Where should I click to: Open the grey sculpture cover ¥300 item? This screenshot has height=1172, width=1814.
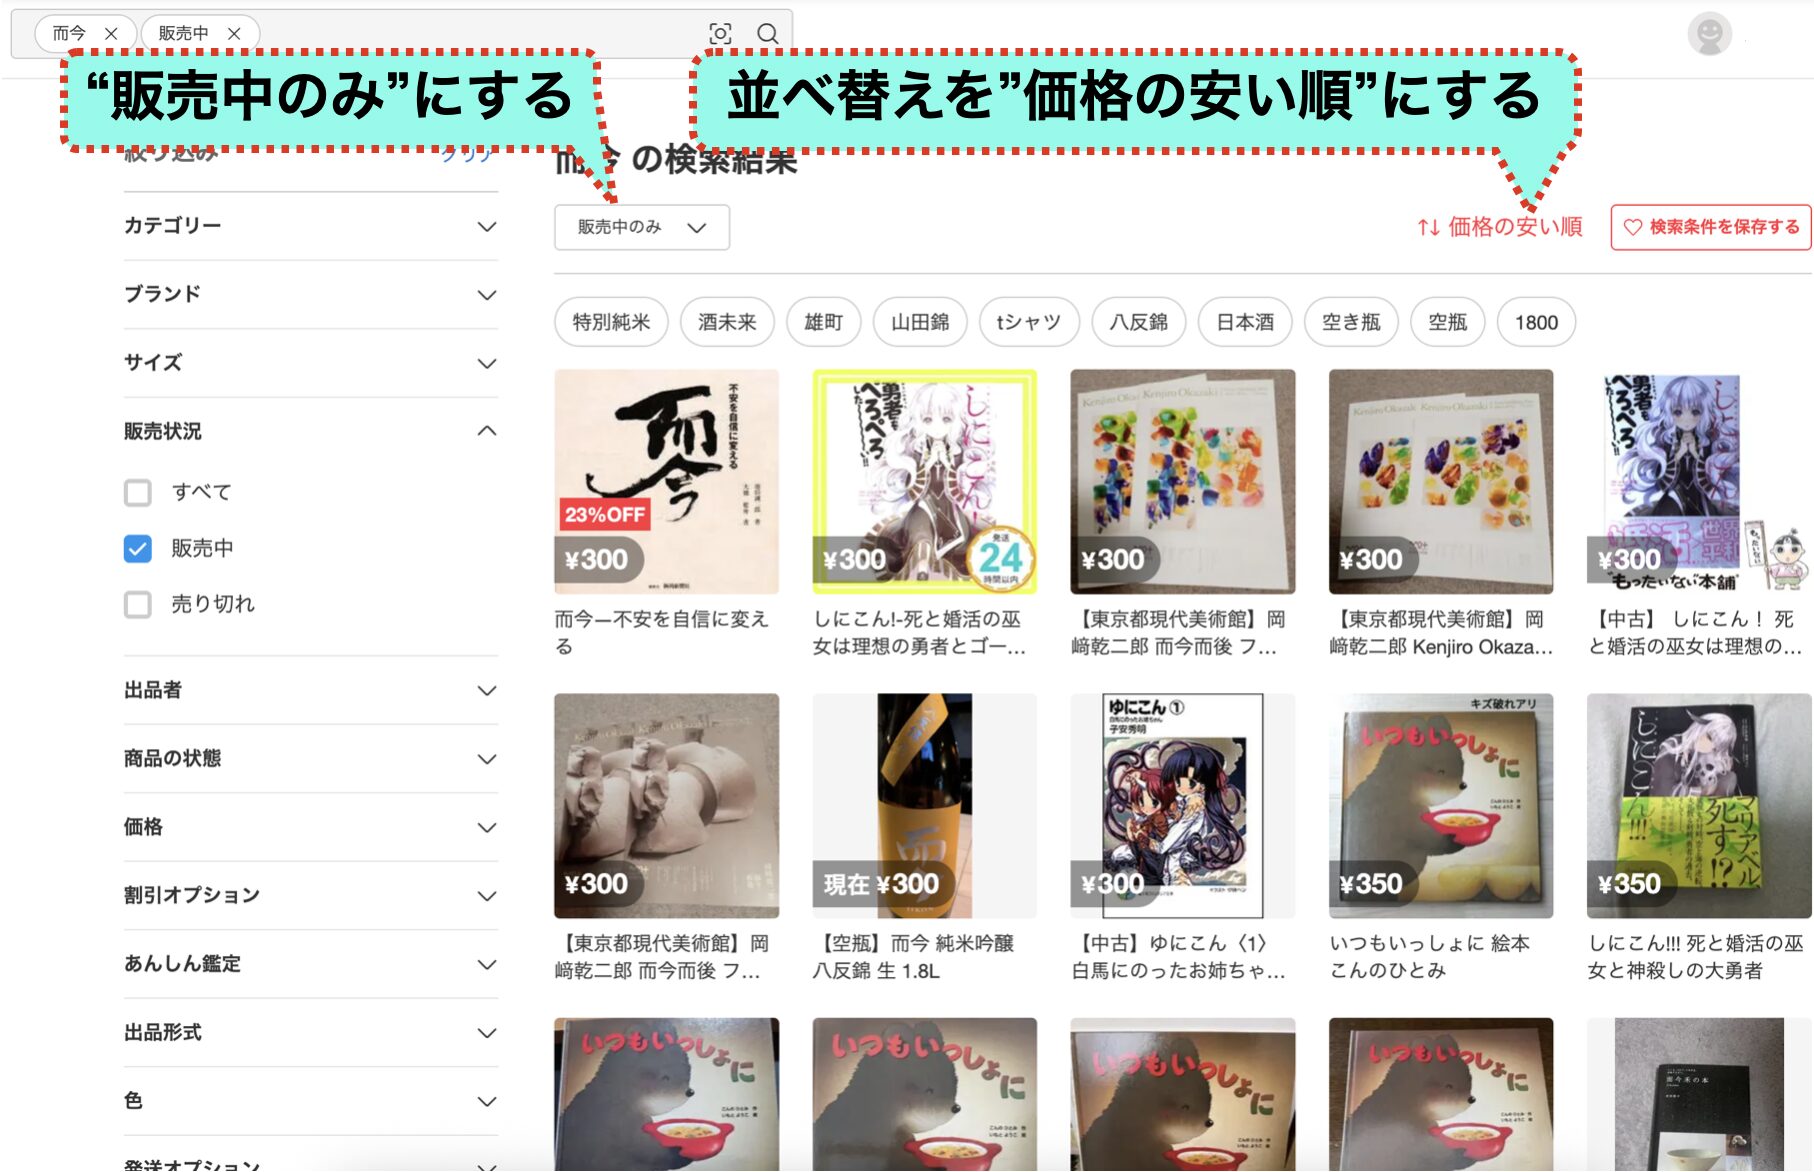click(x=667, y=806)
